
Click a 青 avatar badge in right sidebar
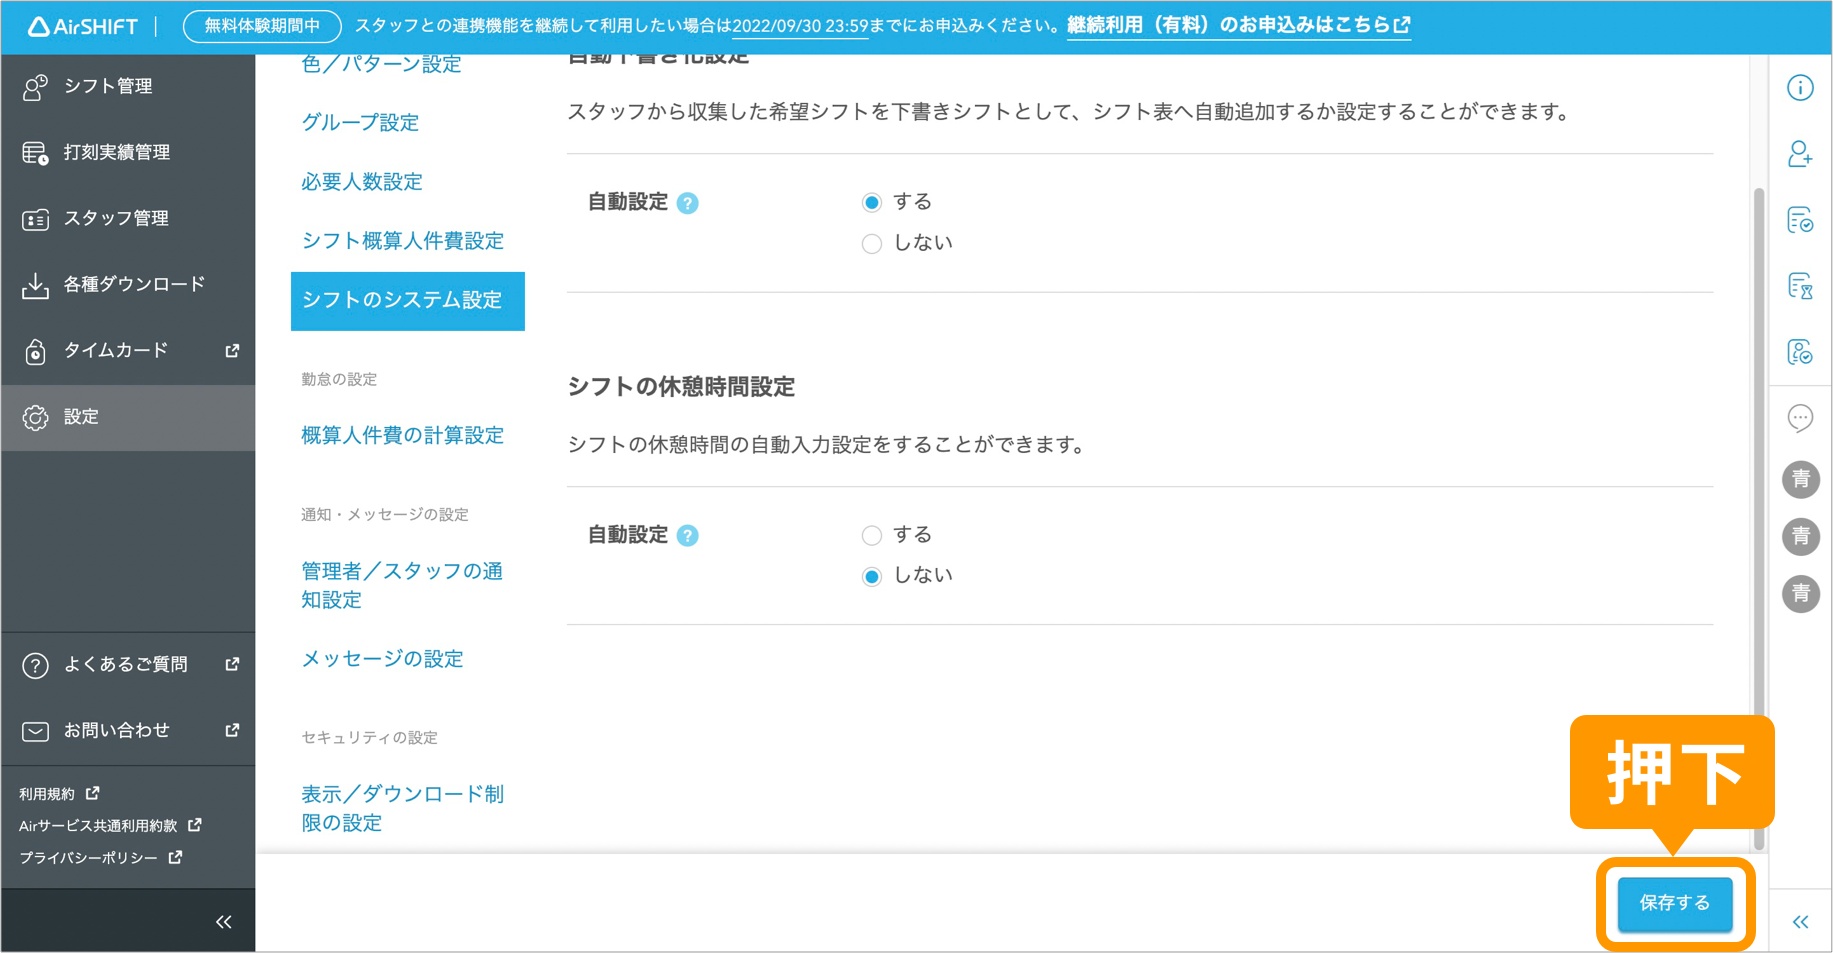click(x=1800, y=480)
